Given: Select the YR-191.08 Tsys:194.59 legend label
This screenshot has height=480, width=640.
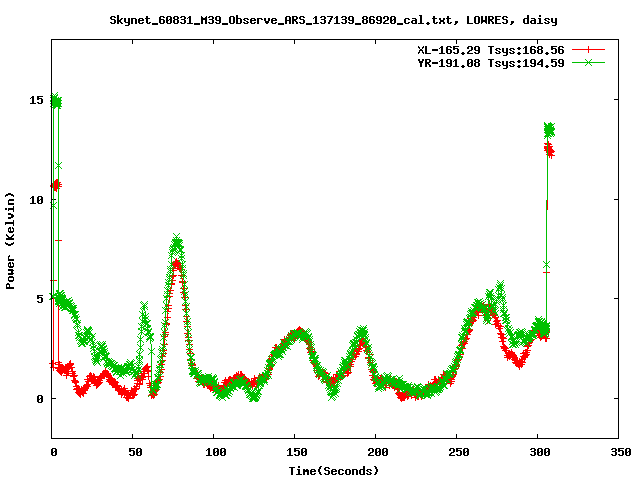Looking at the screenshot, I should 491,63.
